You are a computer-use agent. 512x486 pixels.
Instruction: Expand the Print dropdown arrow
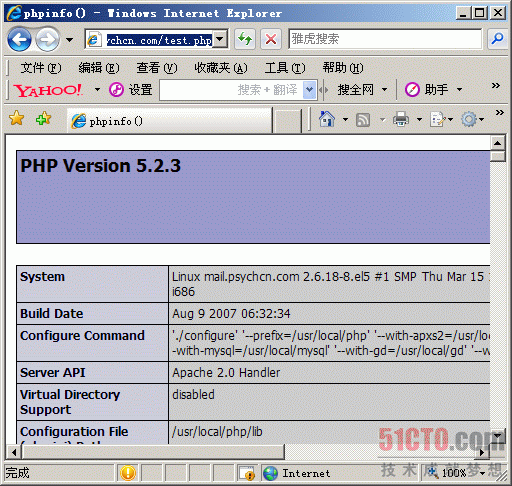coord(419,119)
